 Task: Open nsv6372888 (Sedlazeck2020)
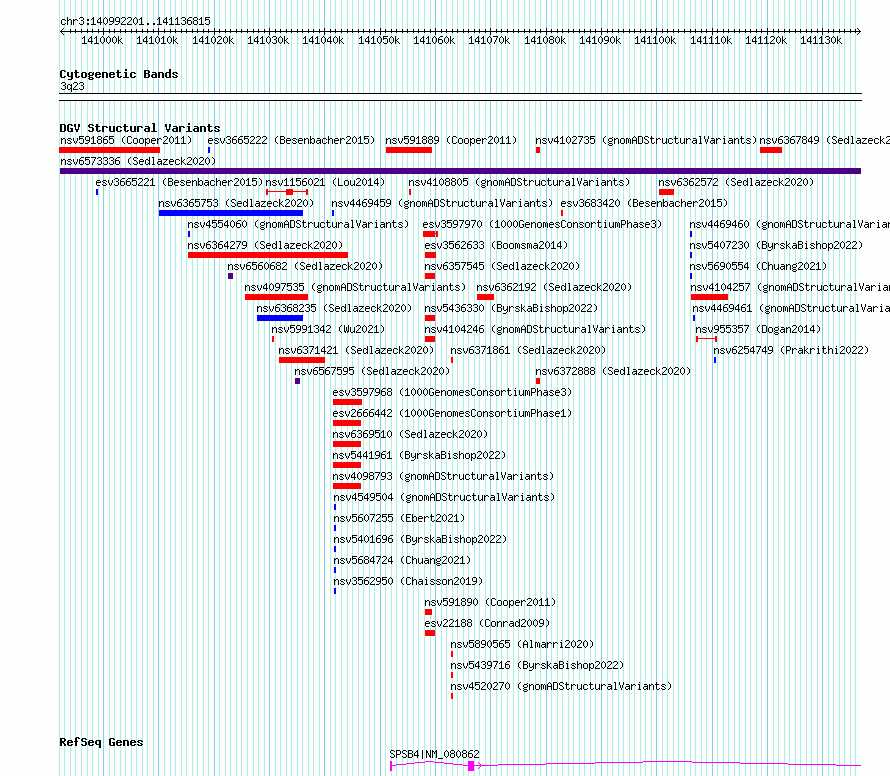tap(613, 371)
